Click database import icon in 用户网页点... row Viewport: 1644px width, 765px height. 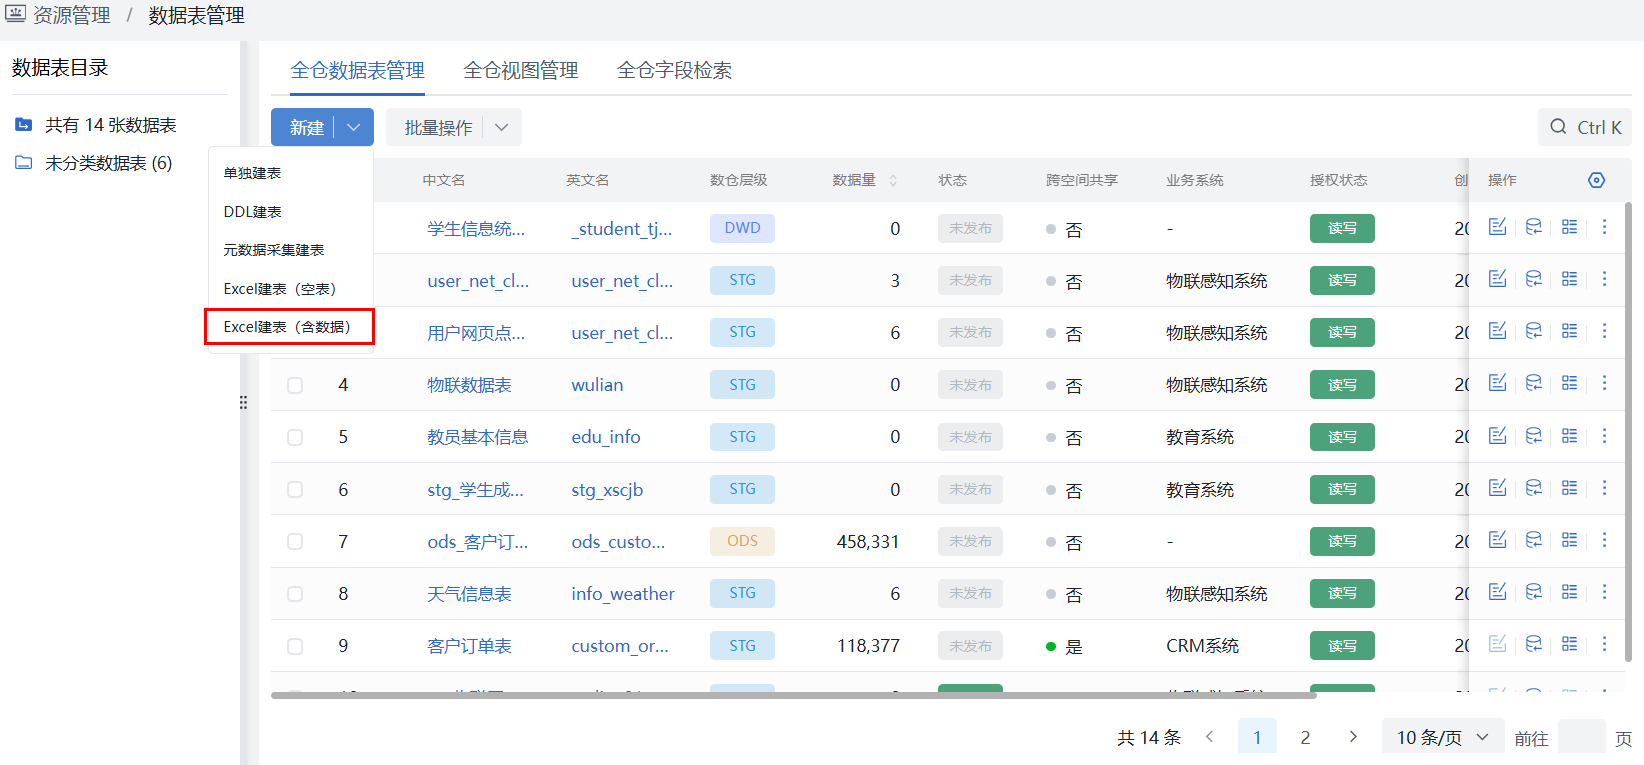pos(1533,331)
